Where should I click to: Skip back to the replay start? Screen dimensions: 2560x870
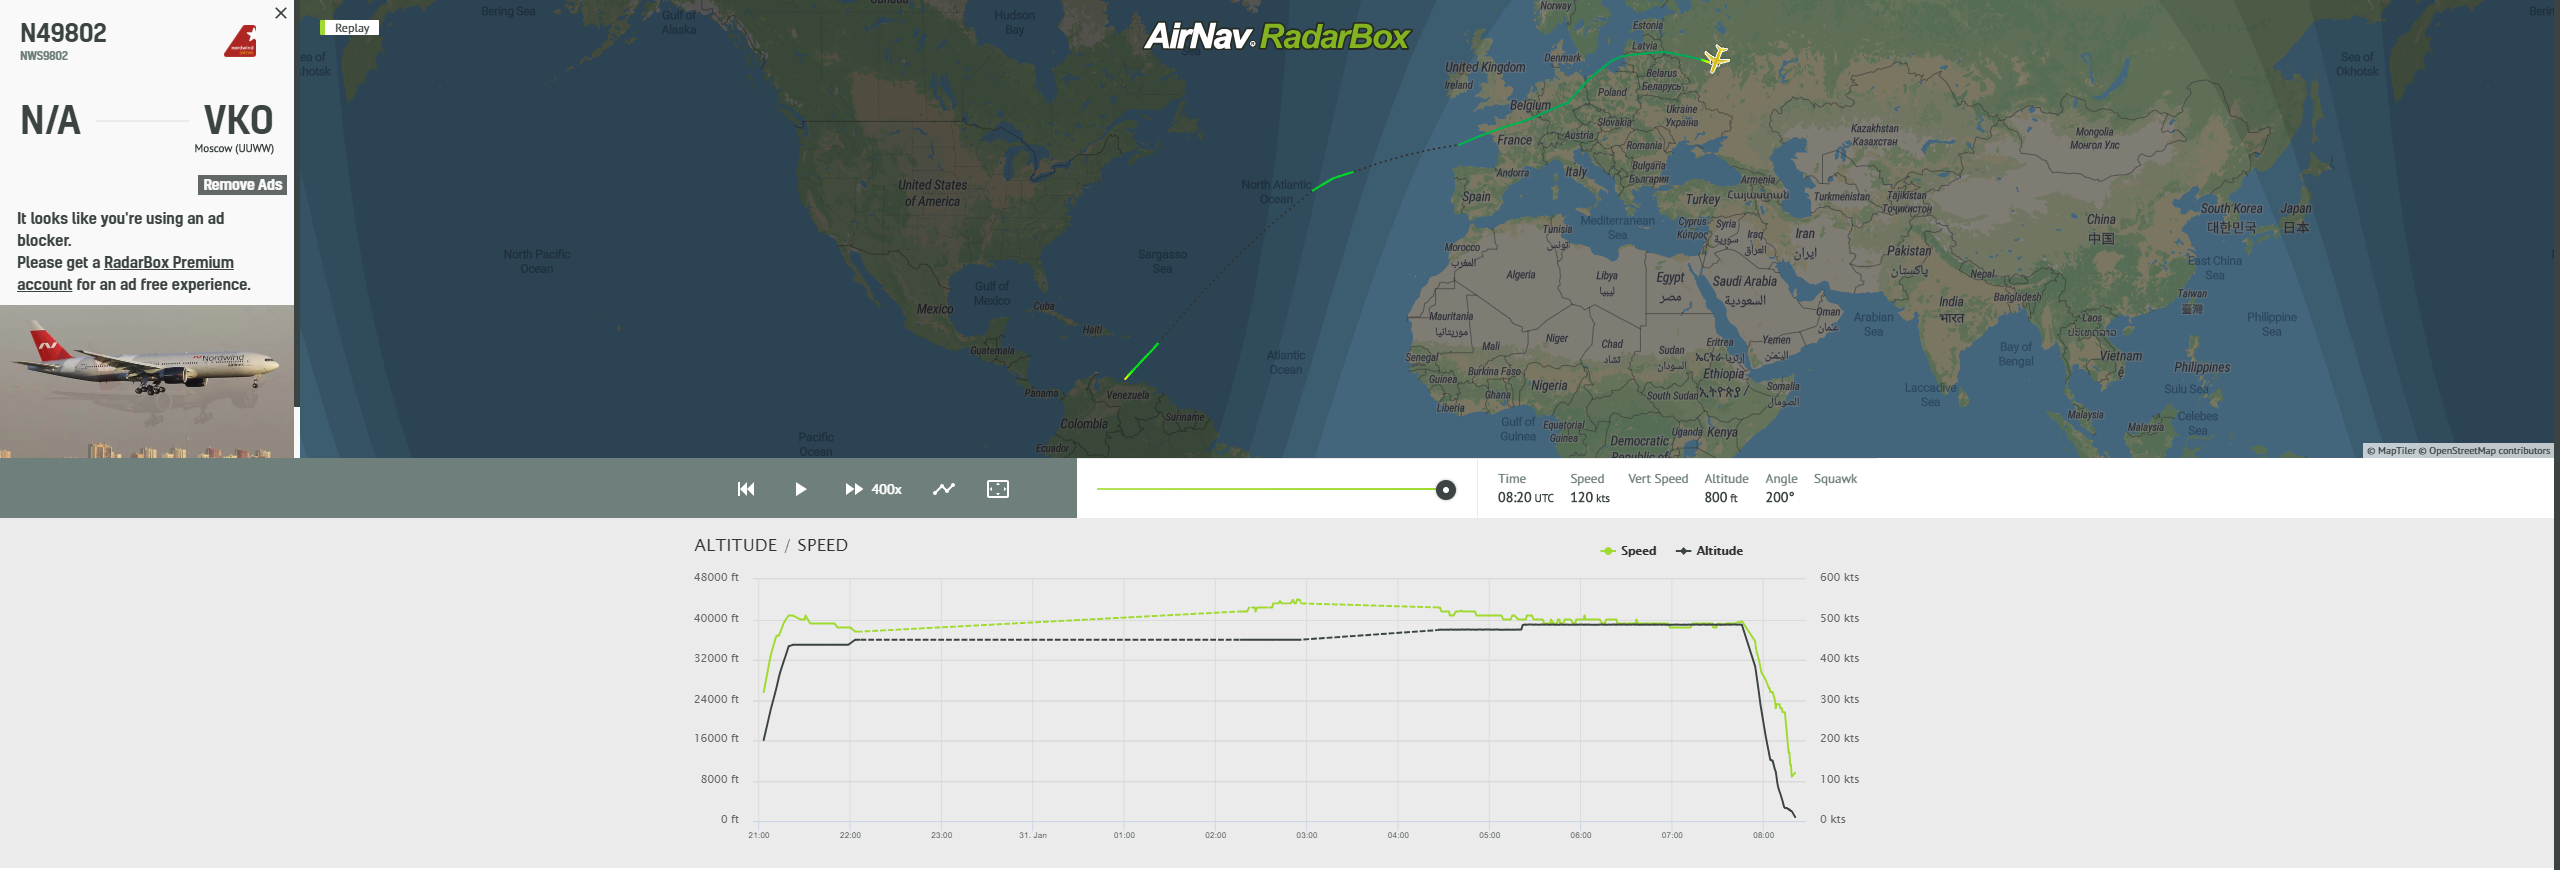pyautogui.click(x=746, y=489)
